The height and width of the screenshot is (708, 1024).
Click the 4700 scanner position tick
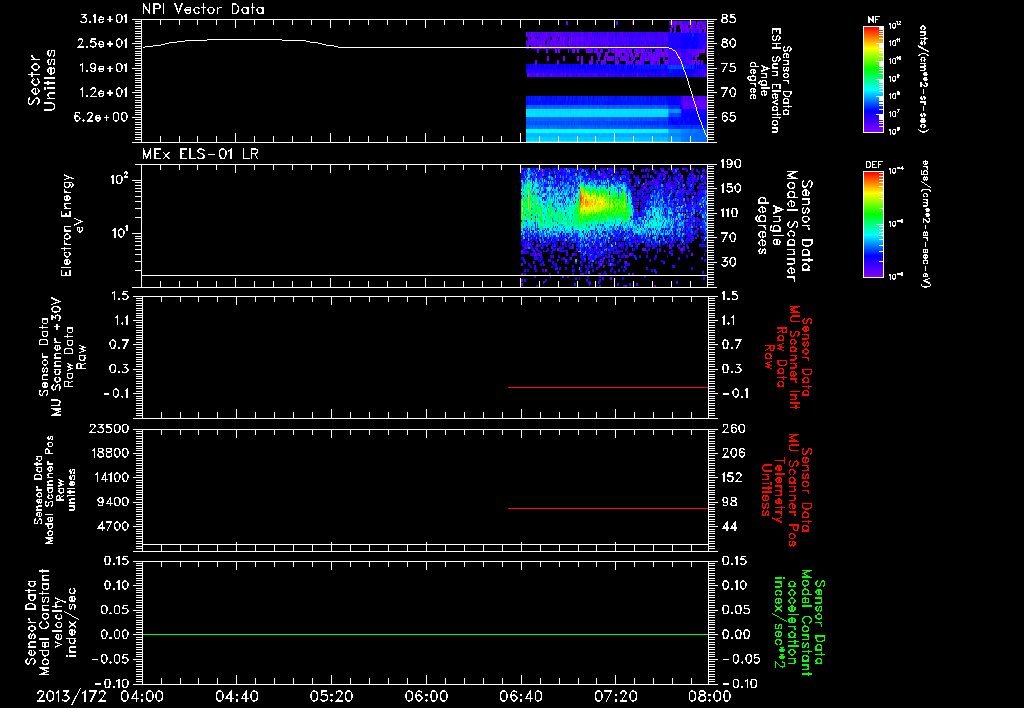click(x=113, y=526)
